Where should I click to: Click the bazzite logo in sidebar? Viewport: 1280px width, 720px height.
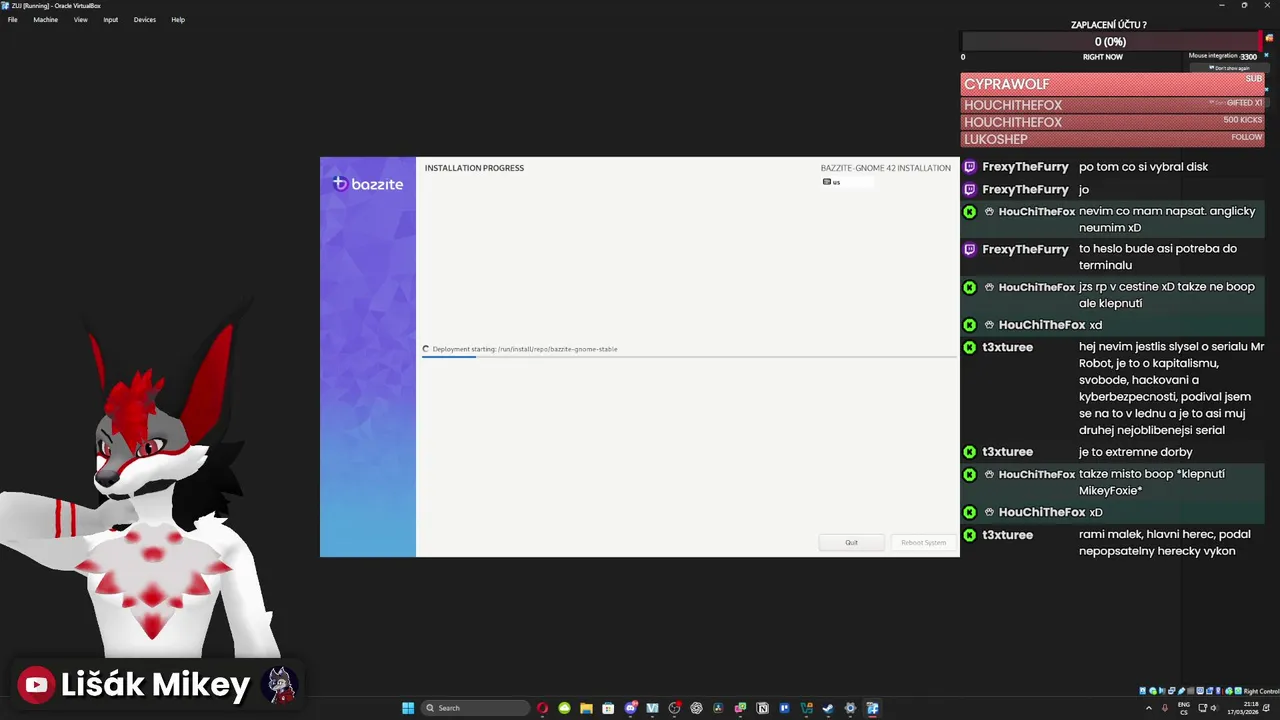click(x=368, y=184)
